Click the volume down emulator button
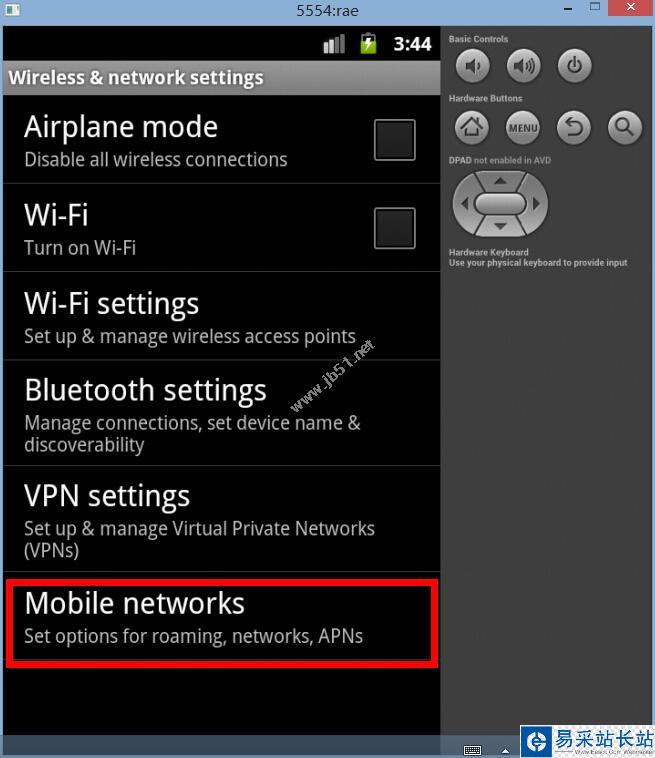Screen dimensions: 655x758 coord(472,66)
